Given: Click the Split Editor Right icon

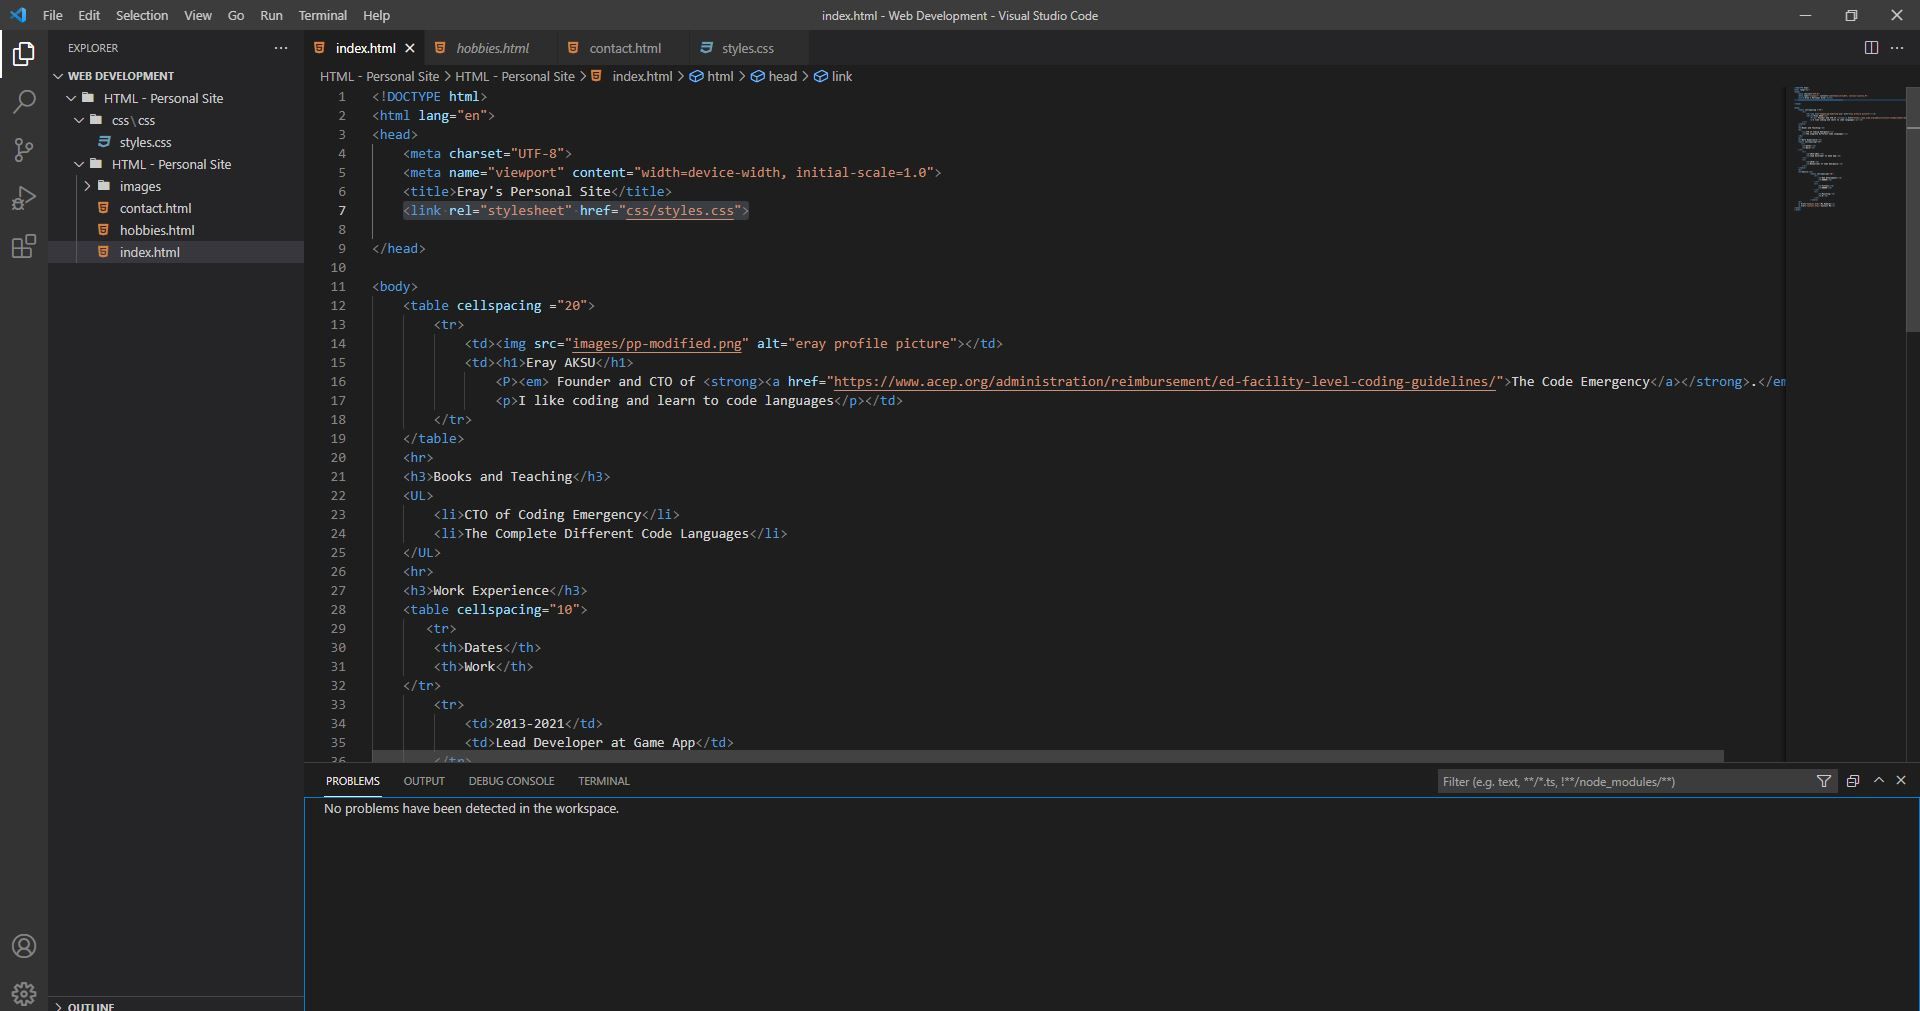Looking at the screenshot, I should pos(1871,48).
